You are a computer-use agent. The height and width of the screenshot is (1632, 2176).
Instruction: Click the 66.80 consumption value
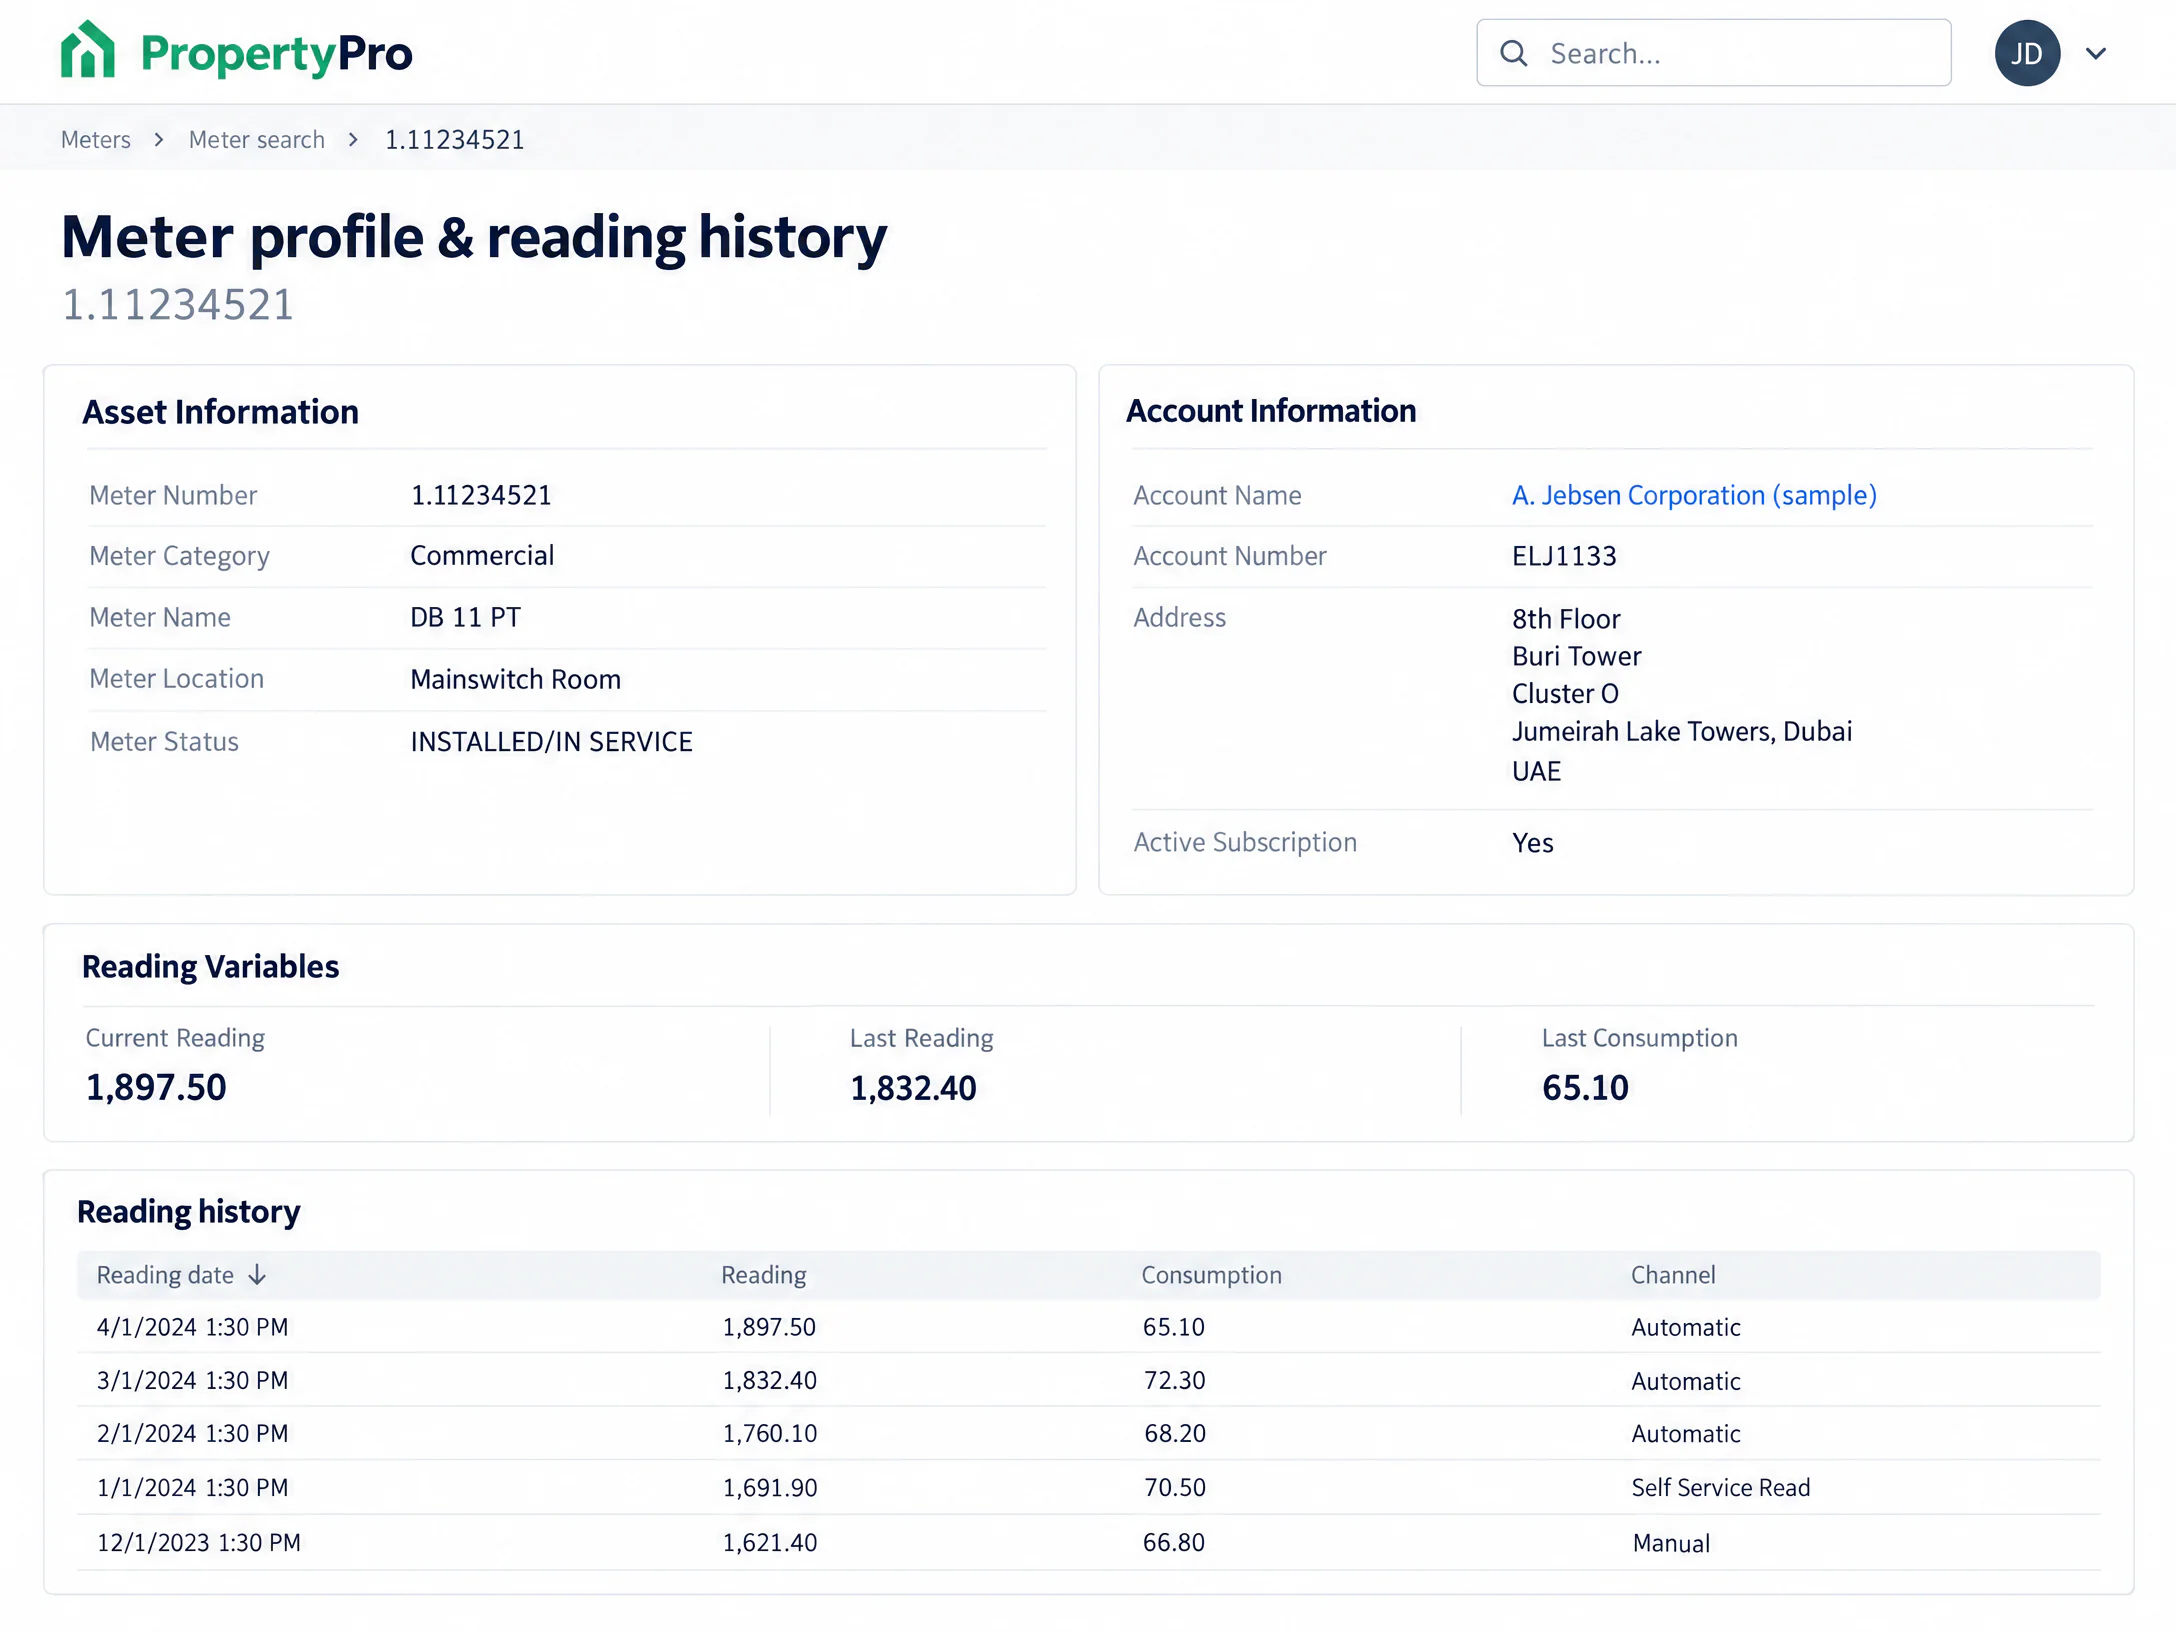point(1174,1542)
